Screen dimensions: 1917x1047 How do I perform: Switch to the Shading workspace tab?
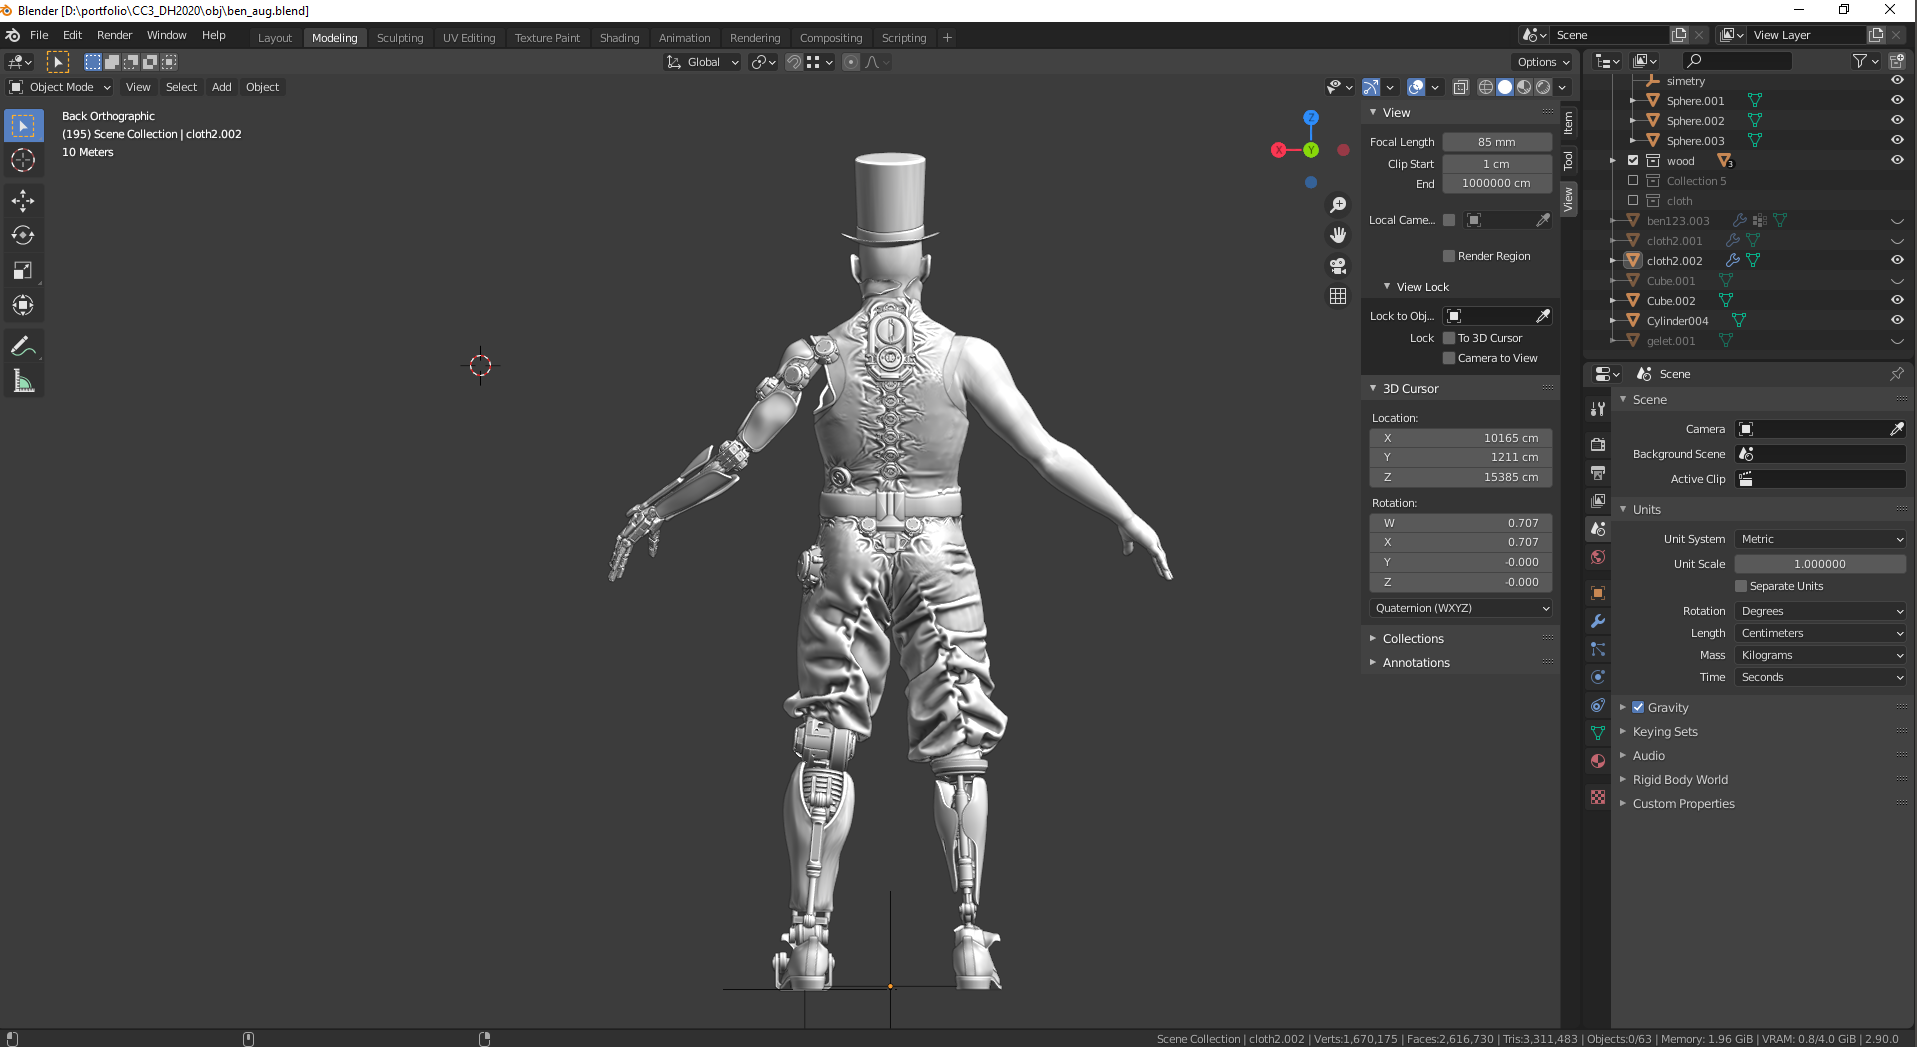click(619, 38)
